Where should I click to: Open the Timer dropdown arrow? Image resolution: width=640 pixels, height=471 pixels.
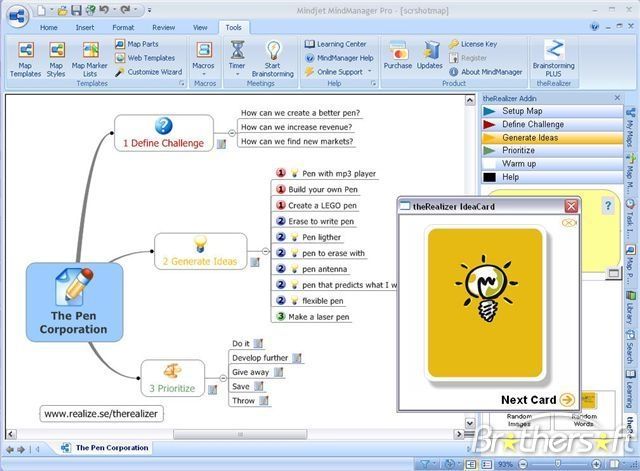click(x=237, y=74)
